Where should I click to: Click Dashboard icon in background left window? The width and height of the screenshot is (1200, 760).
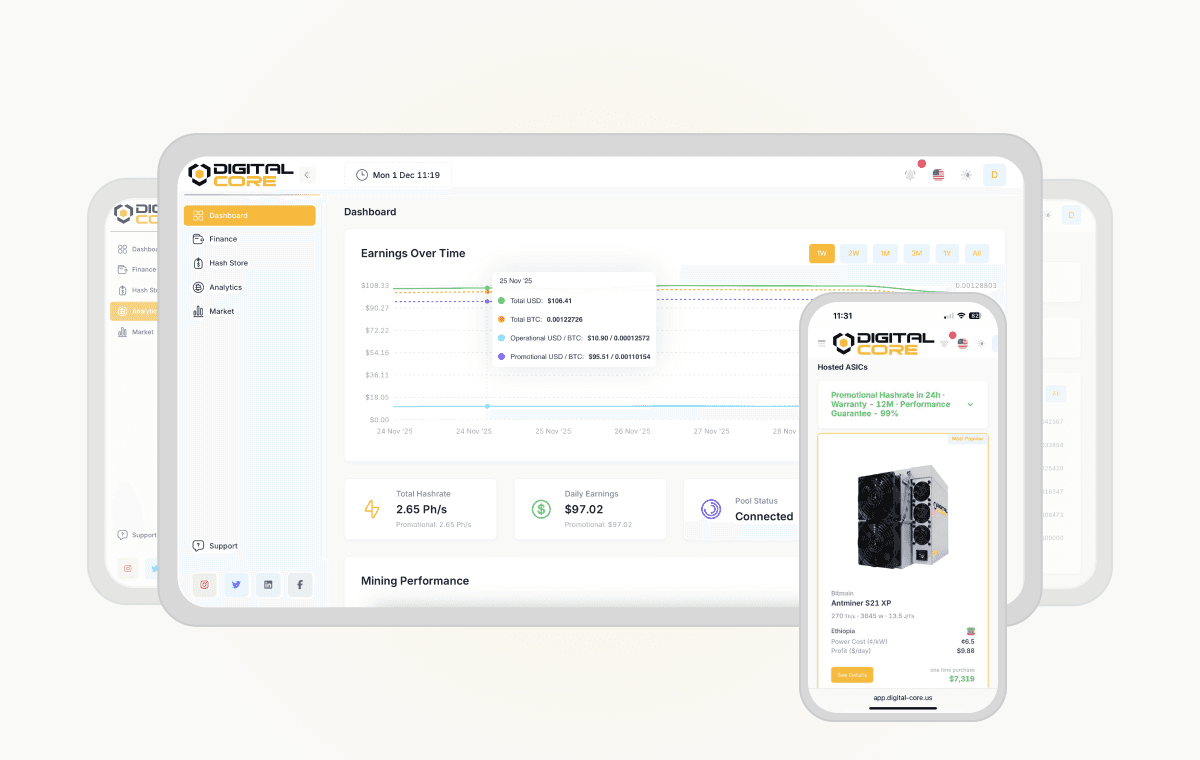click(122, 249)
